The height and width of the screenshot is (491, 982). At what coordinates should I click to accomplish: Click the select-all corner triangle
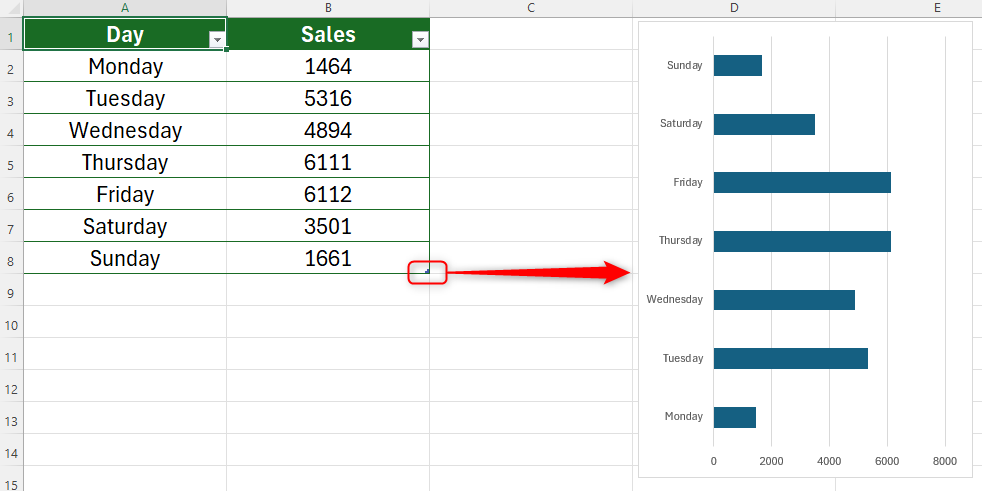click(11, 8)
